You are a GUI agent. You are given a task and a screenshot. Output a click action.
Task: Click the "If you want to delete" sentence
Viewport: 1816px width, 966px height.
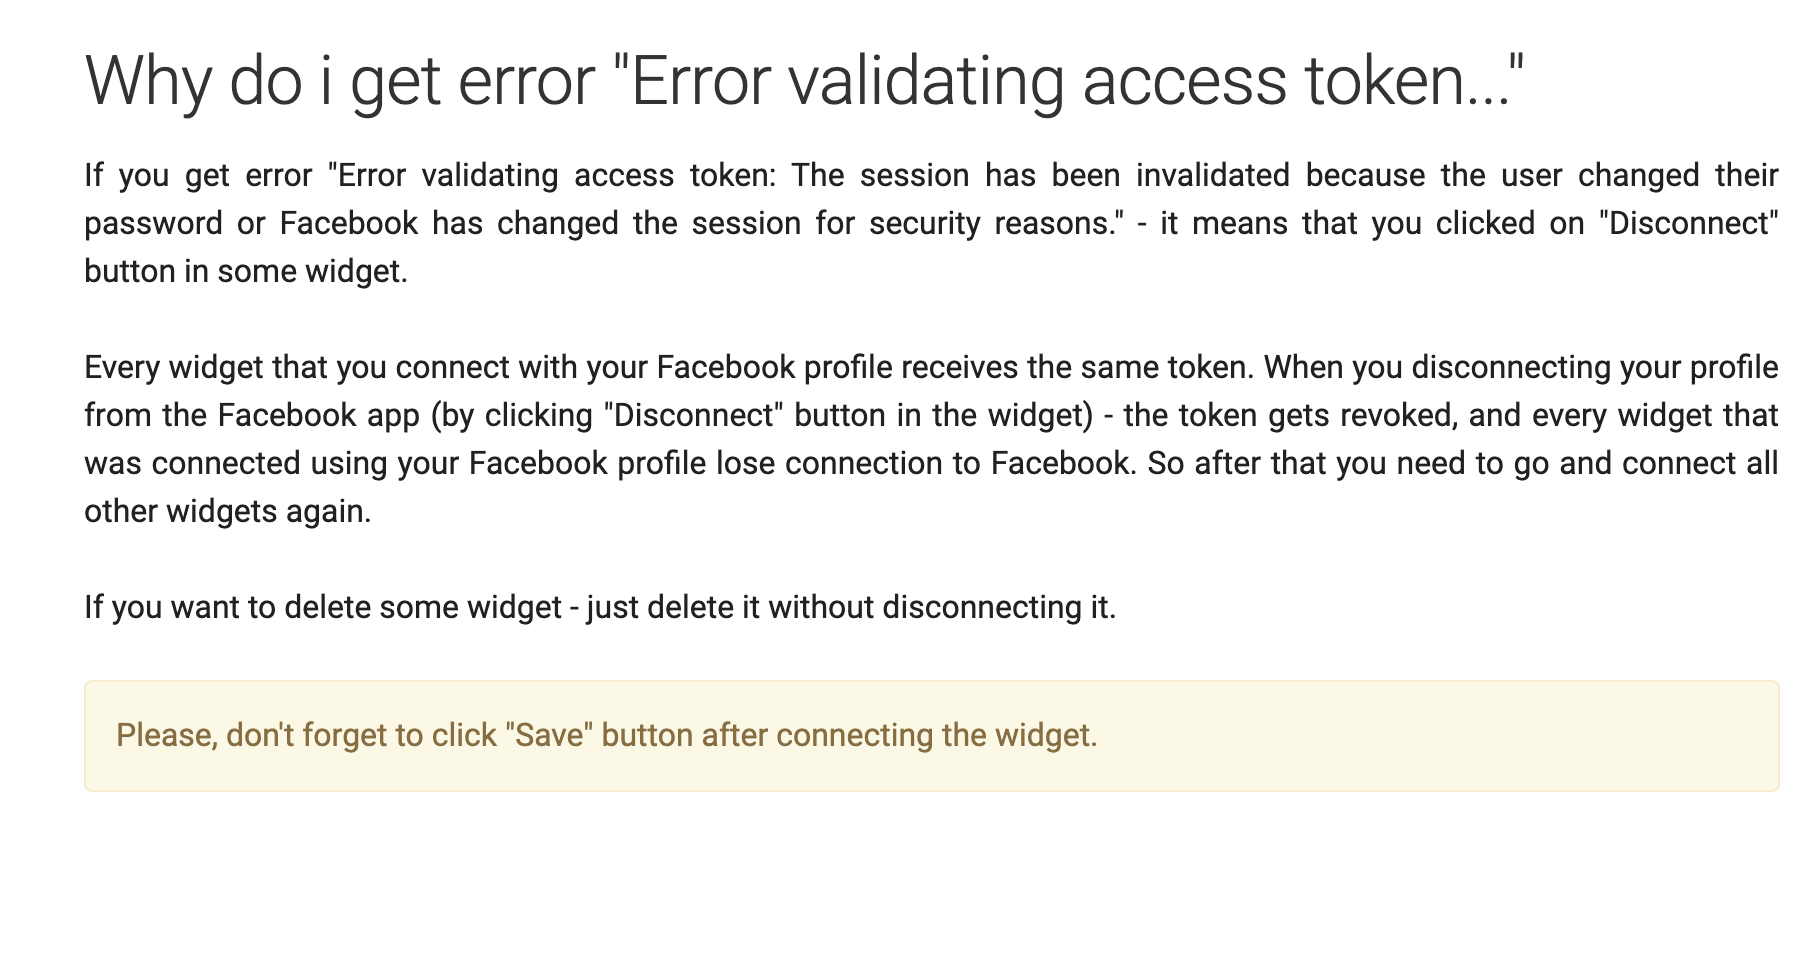click(x=600, y=608)
